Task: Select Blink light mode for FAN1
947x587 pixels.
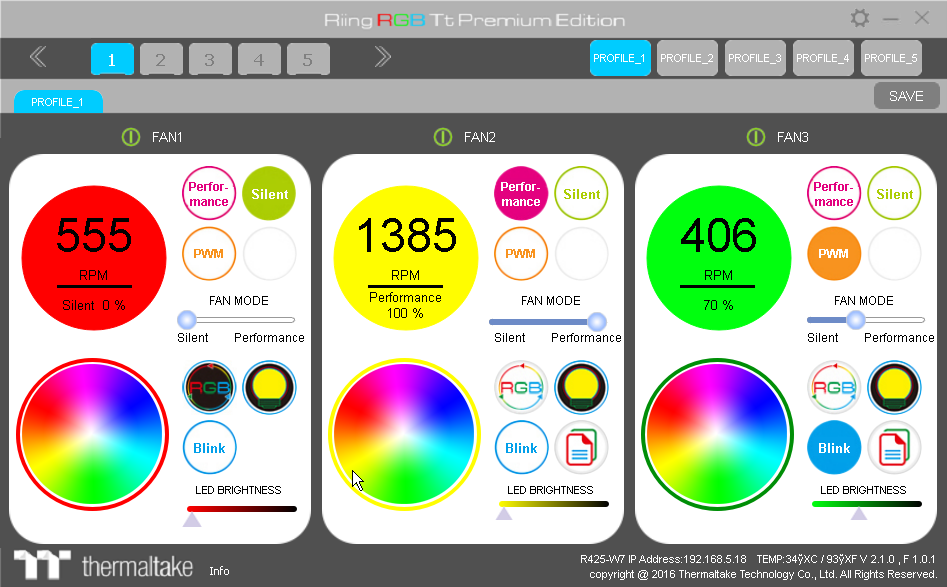Action: point(209,447)
